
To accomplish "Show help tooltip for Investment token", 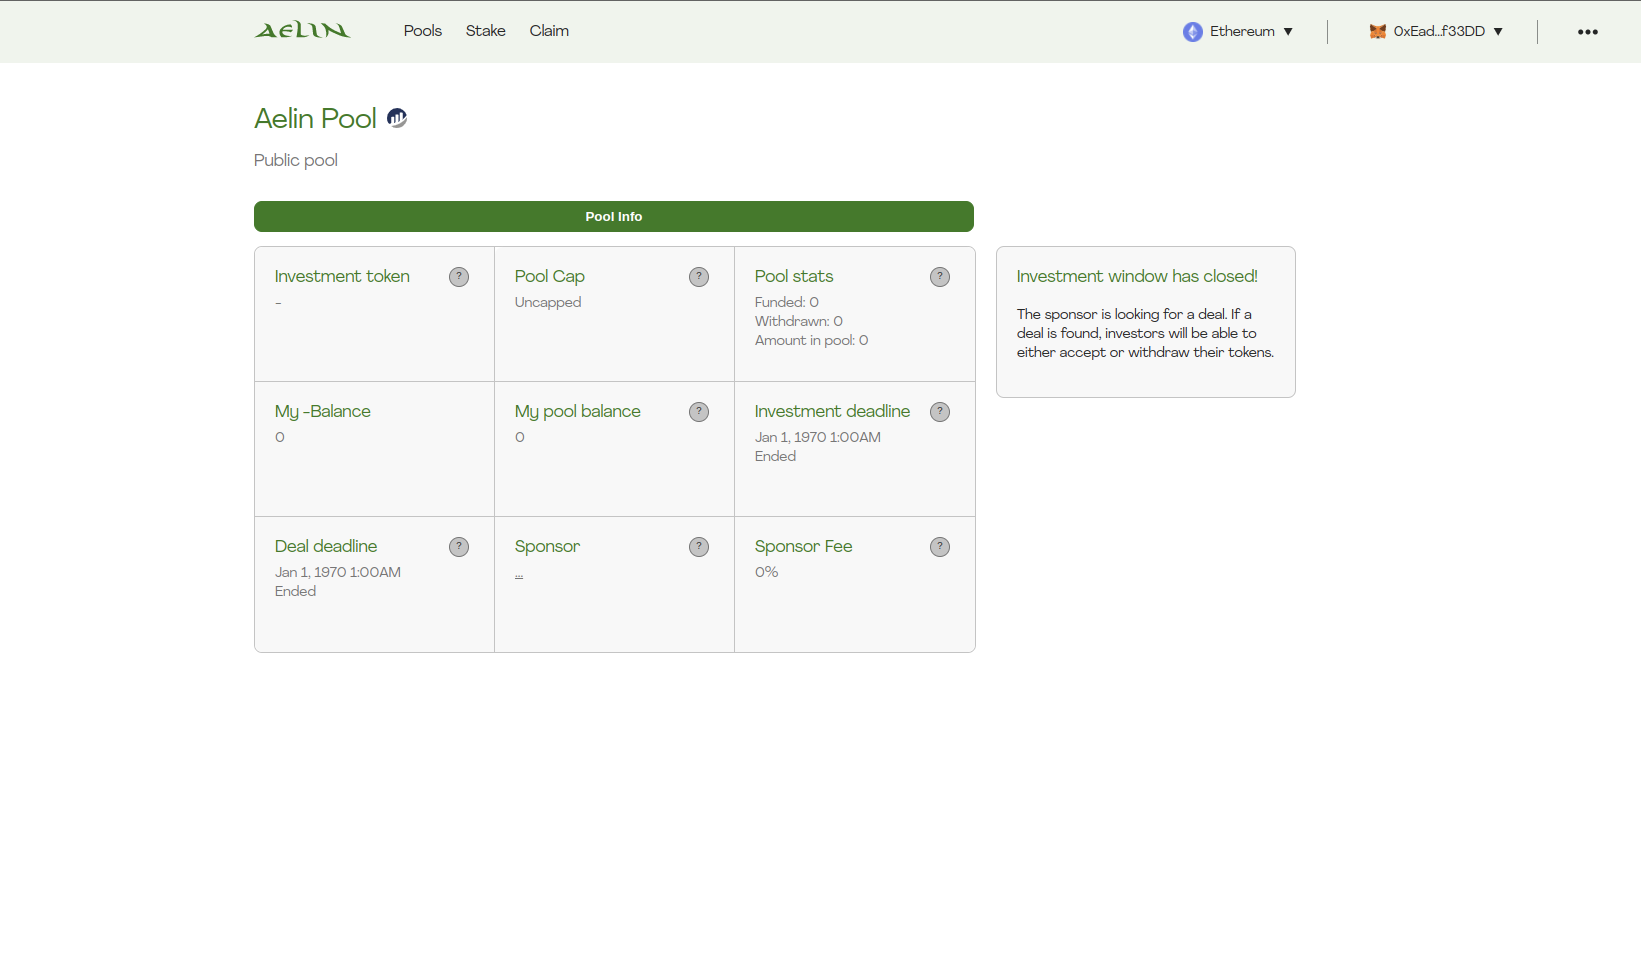I will [x=459, y=277].
